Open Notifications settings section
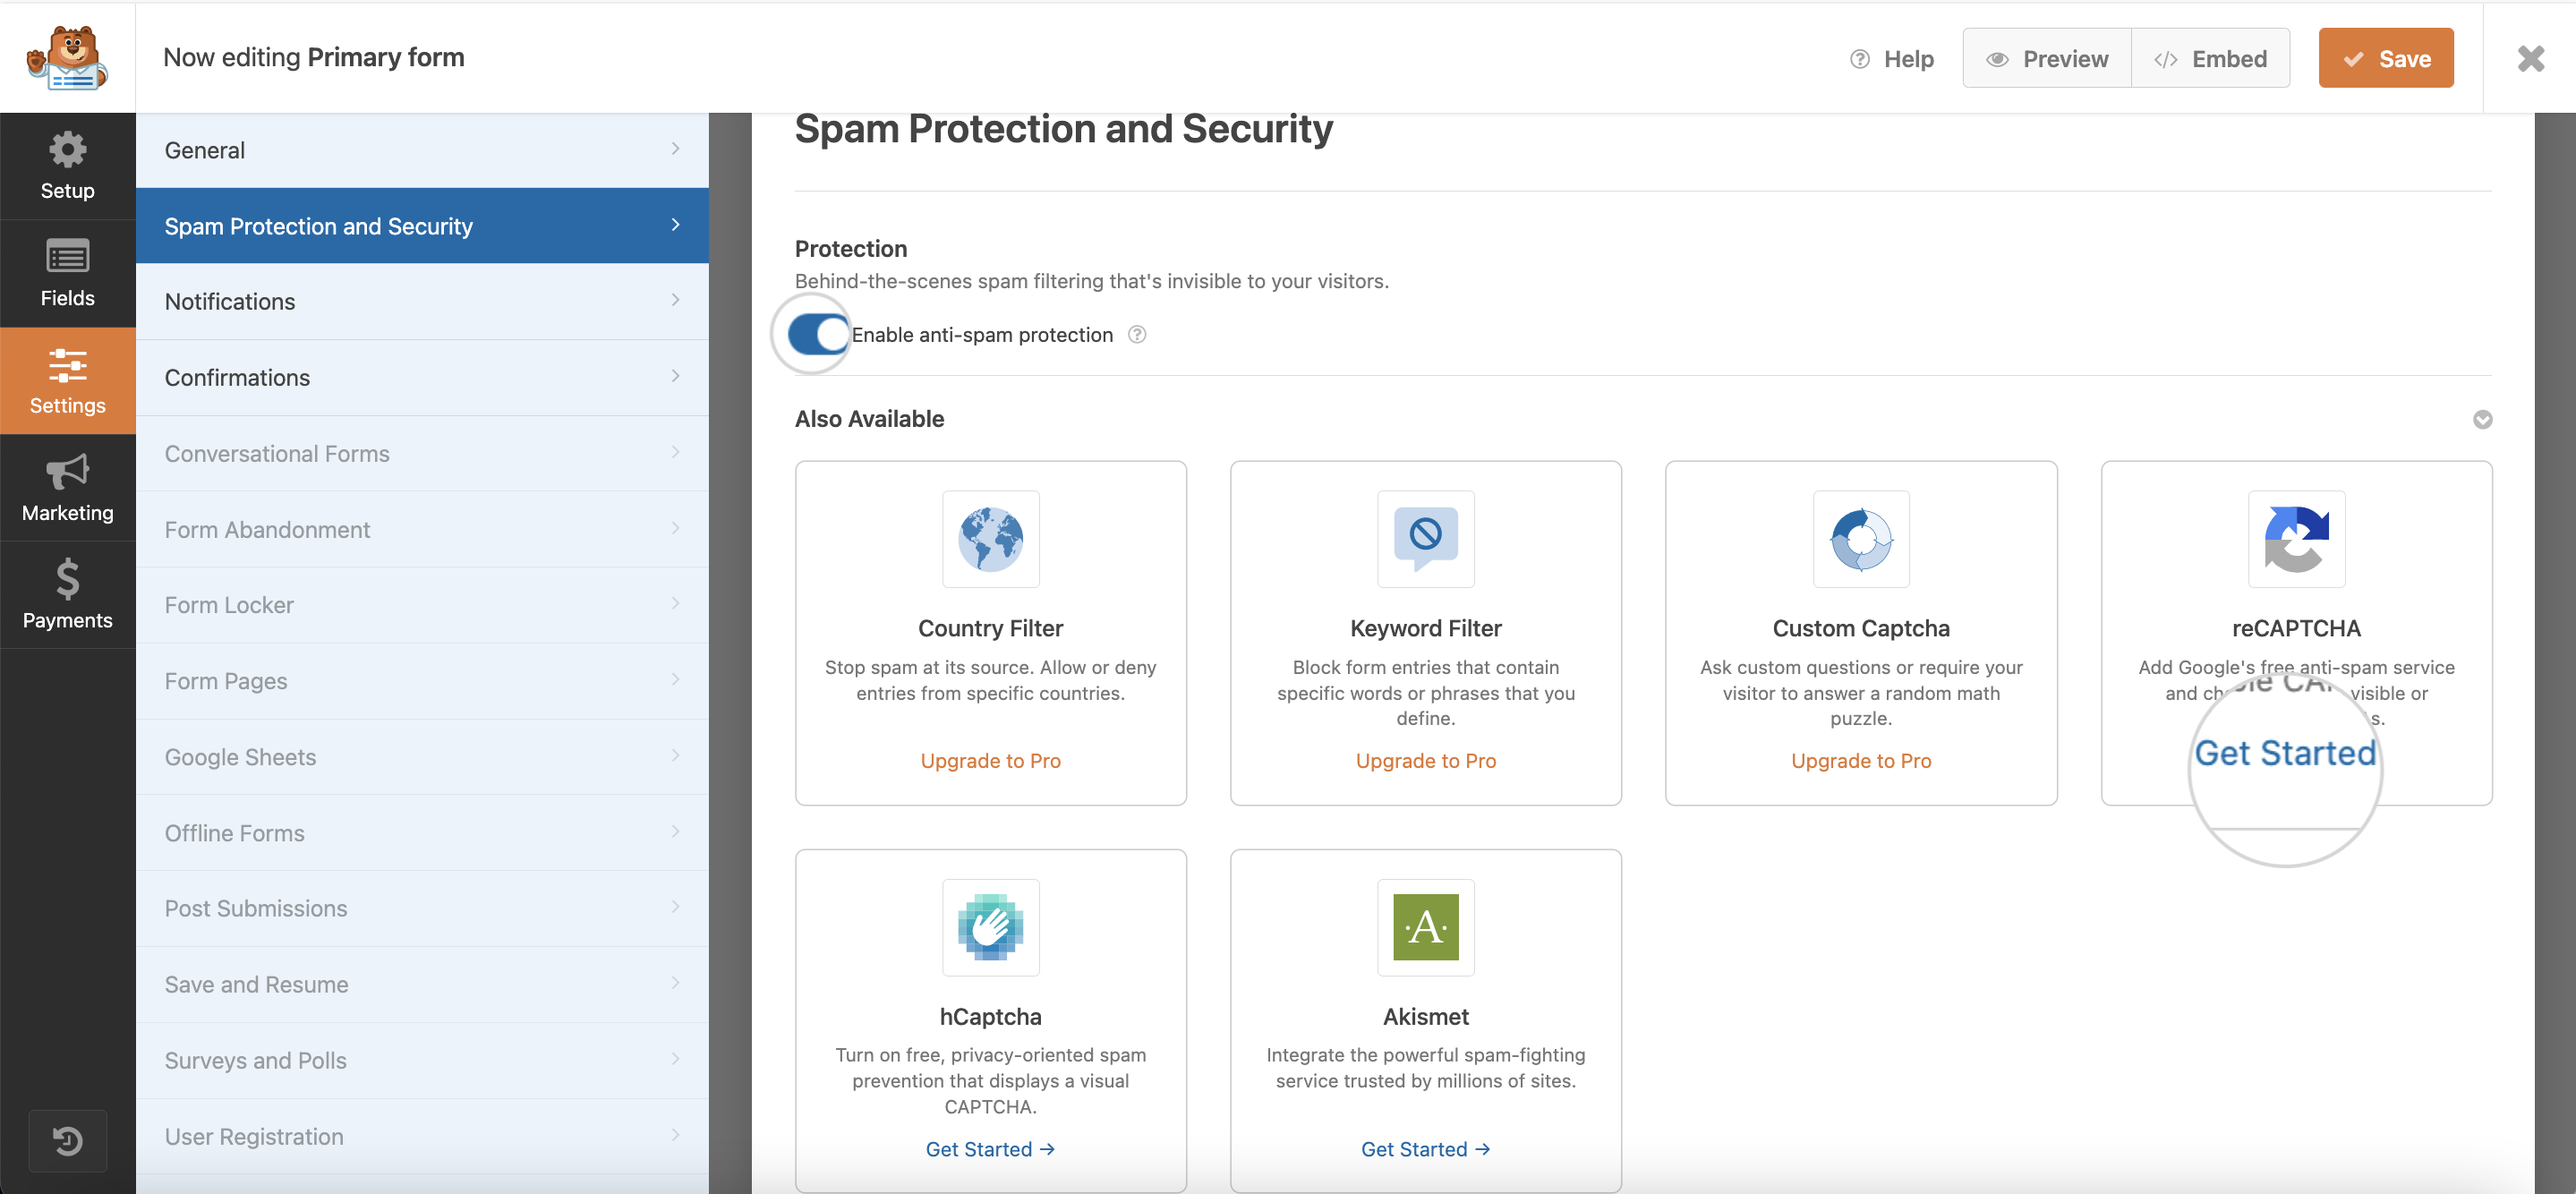Viewport: 2576px width, 1194px height. [422, 301]
